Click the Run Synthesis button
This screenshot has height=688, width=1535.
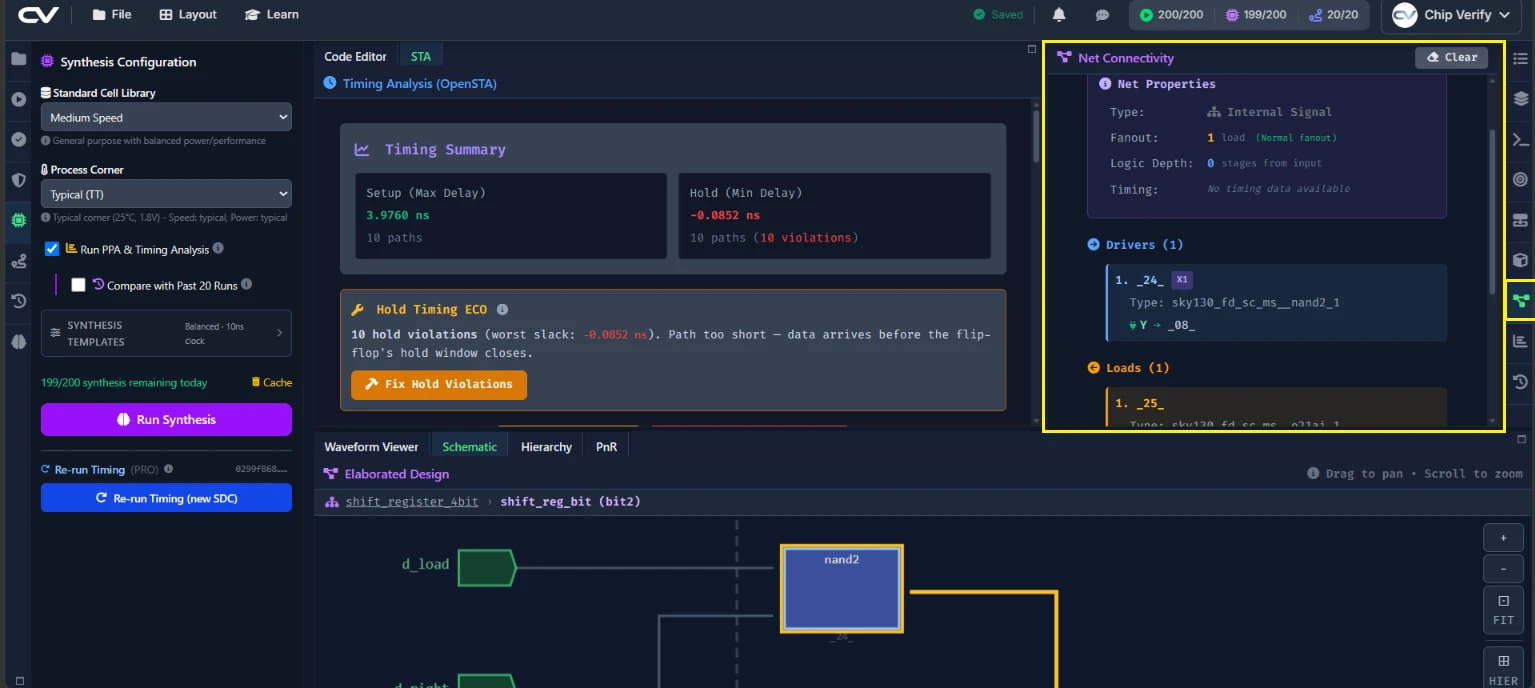click(x=166, y=420)
